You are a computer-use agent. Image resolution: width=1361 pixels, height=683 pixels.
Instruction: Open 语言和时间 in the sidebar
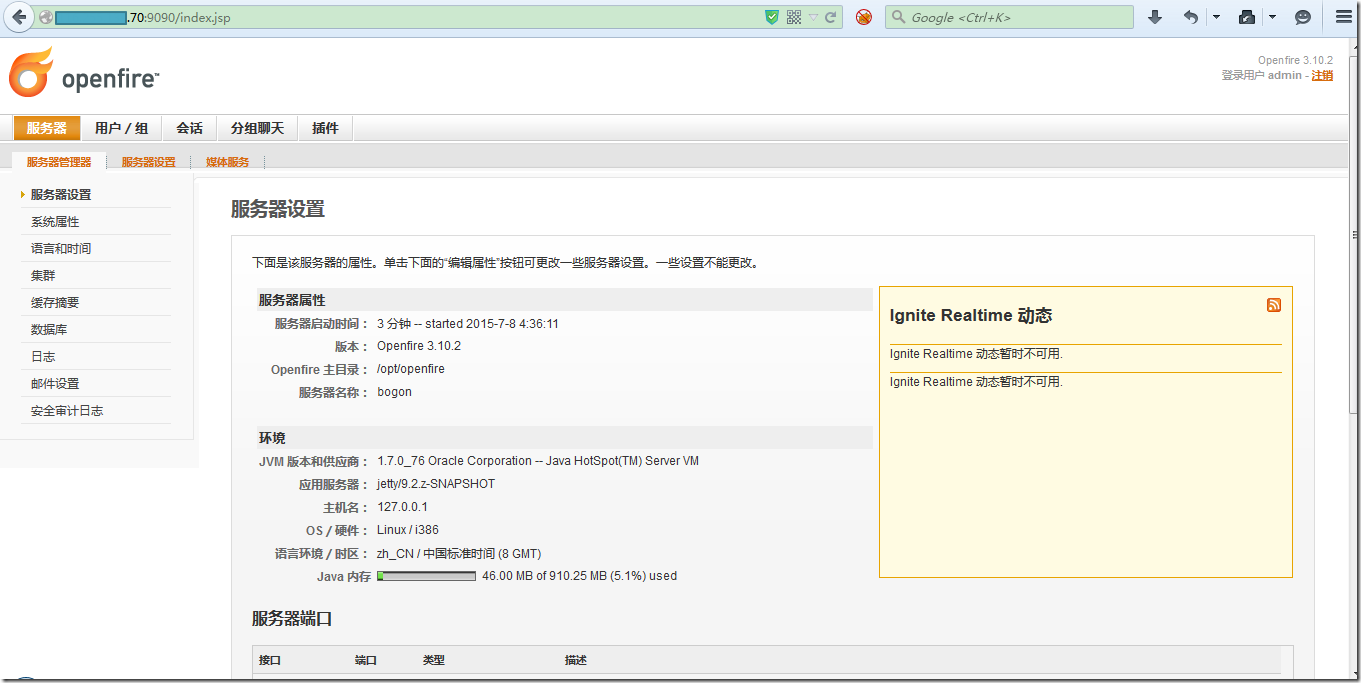pos(61,249)
